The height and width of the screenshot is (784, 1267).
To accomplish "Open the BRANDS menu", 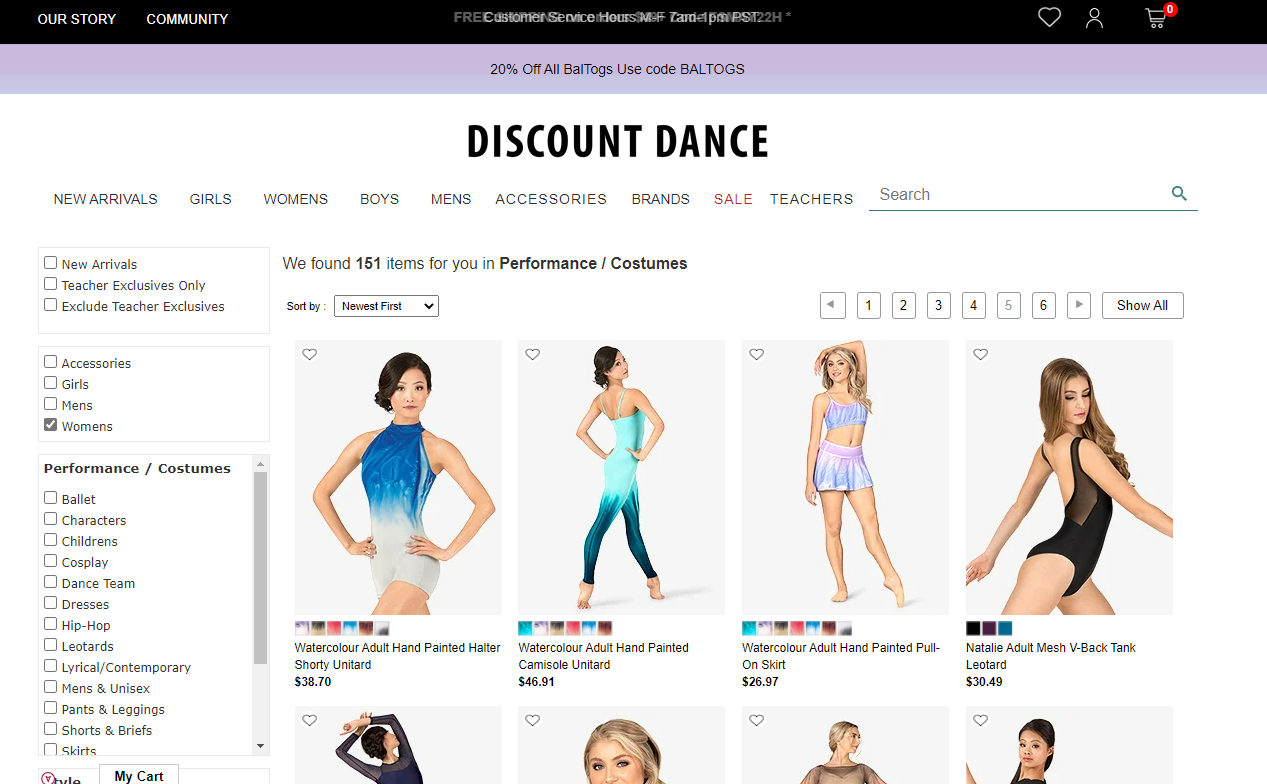I will pyautogui.click(x=660, y=199).
